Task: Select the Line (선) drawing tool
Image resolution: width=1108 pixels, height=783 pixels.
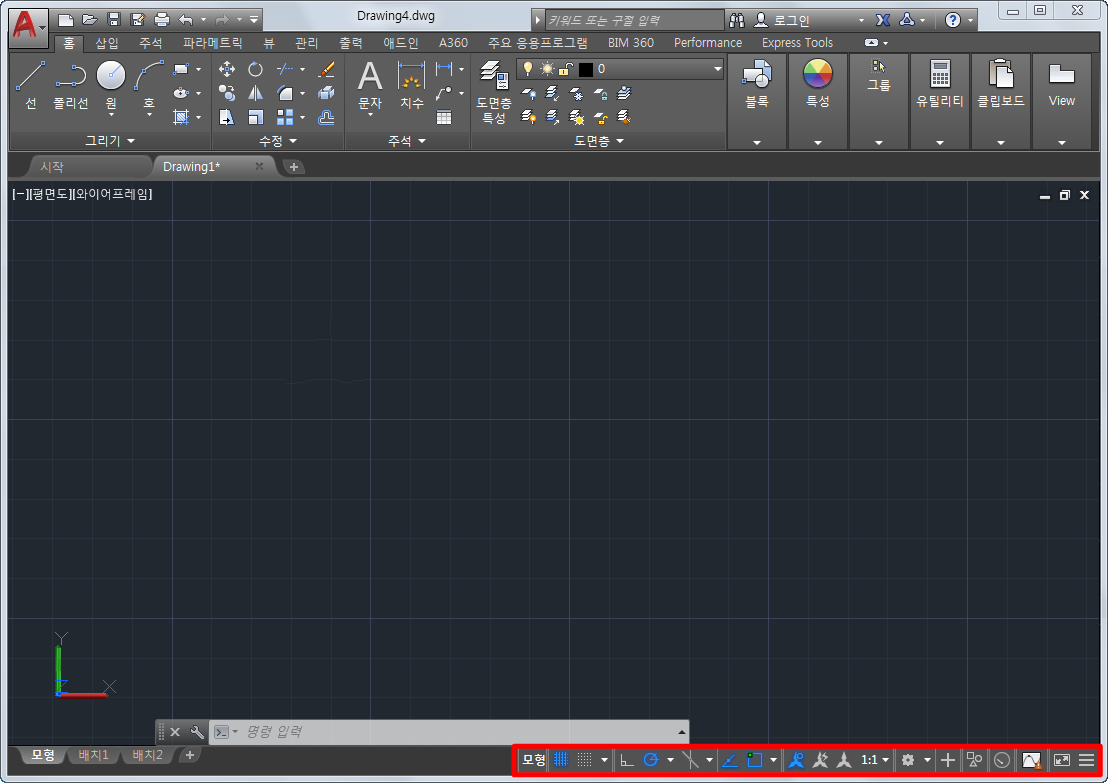Action: [x=30, y=85]
